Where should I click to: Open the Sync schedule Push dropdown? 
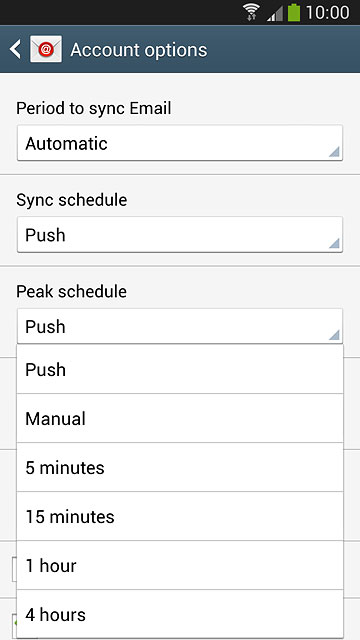pos(180,235)
